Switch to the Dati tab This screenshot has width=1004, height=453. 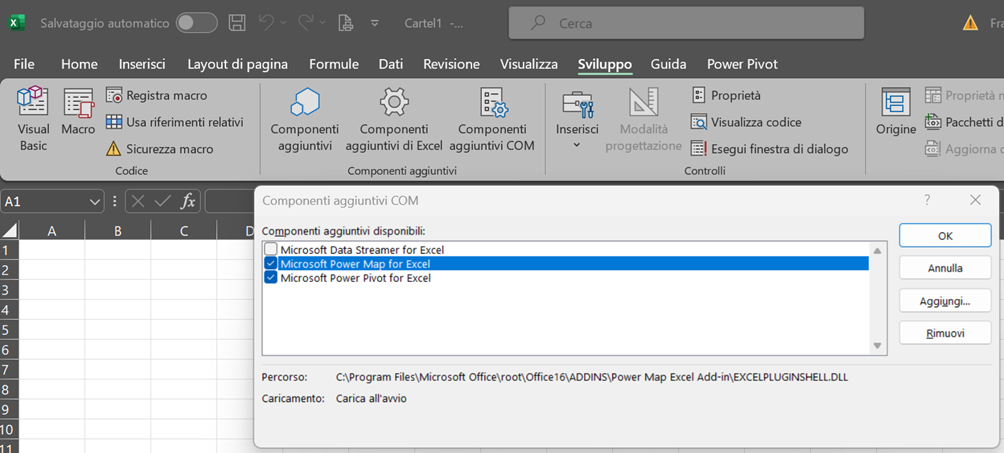tap(391, 64)
